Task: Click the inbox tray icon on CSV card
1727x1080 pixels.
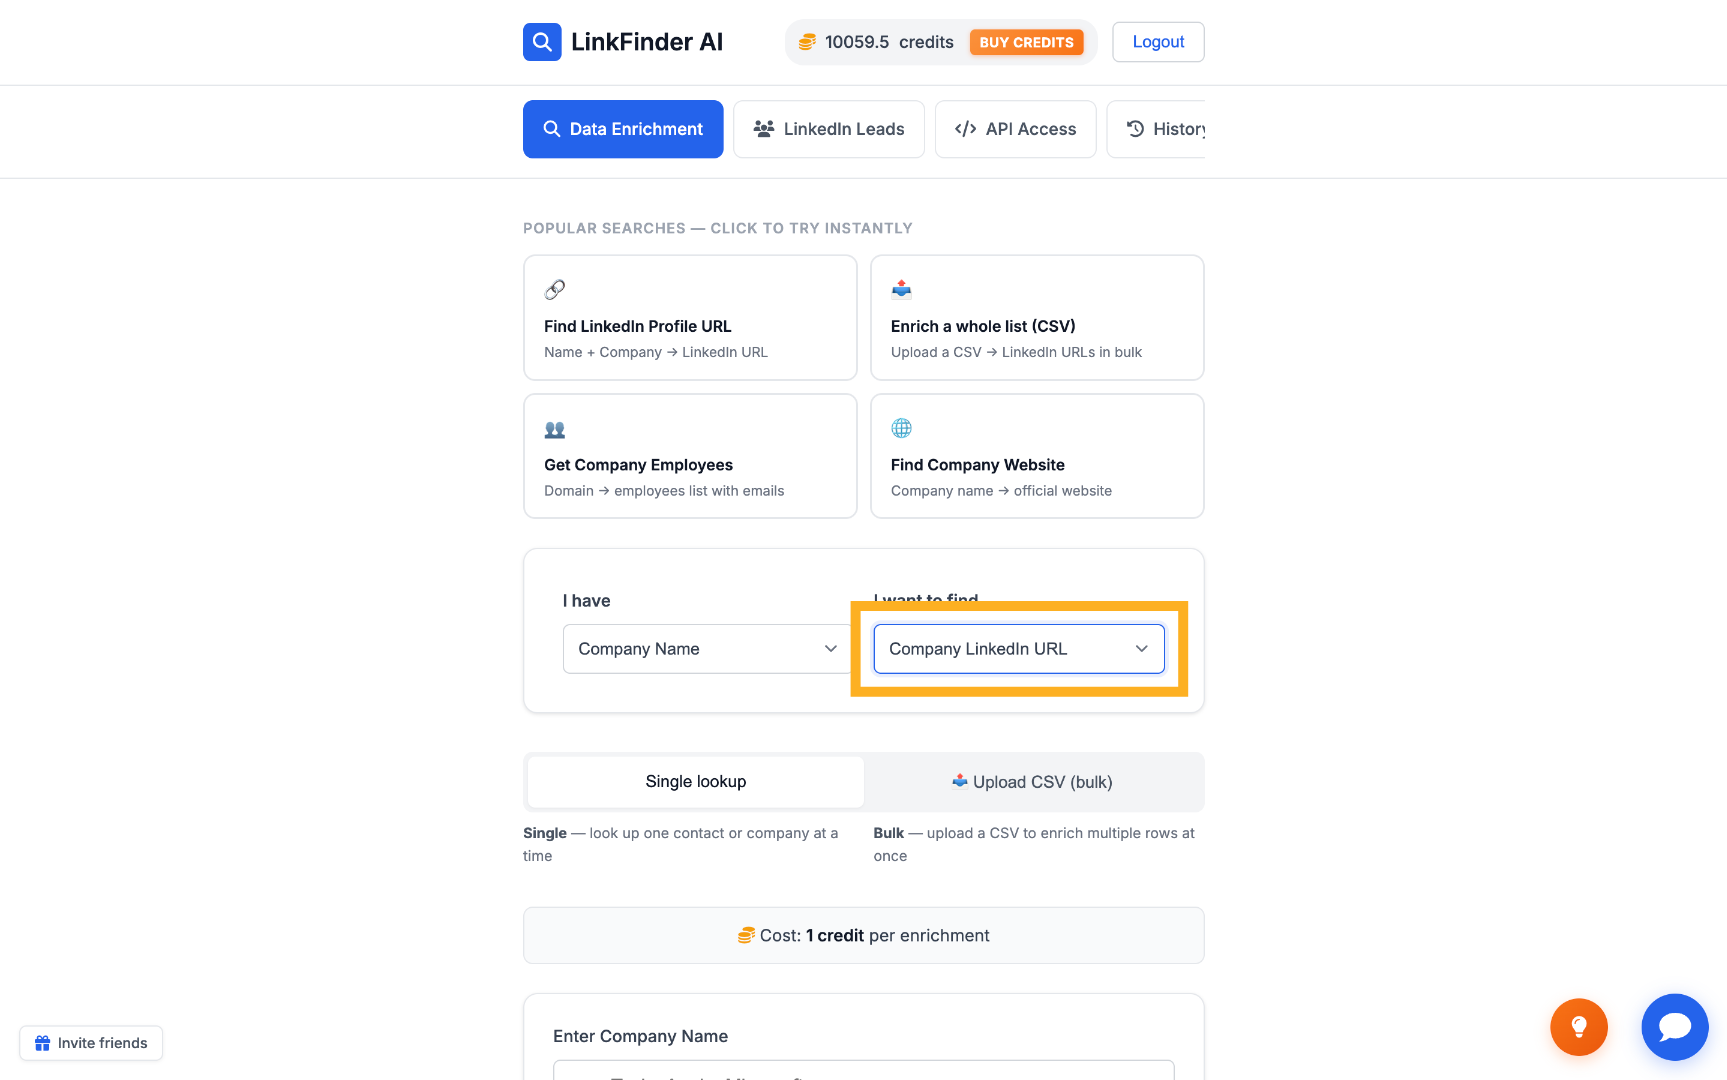Action: click(x=902, y=290)
